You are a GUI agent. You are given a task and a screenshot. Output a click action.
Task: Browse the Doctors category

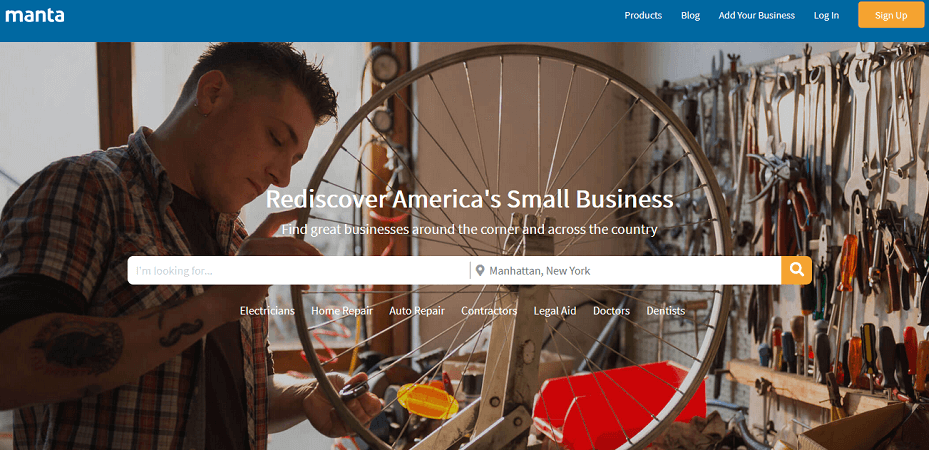[x=611, y=311]
